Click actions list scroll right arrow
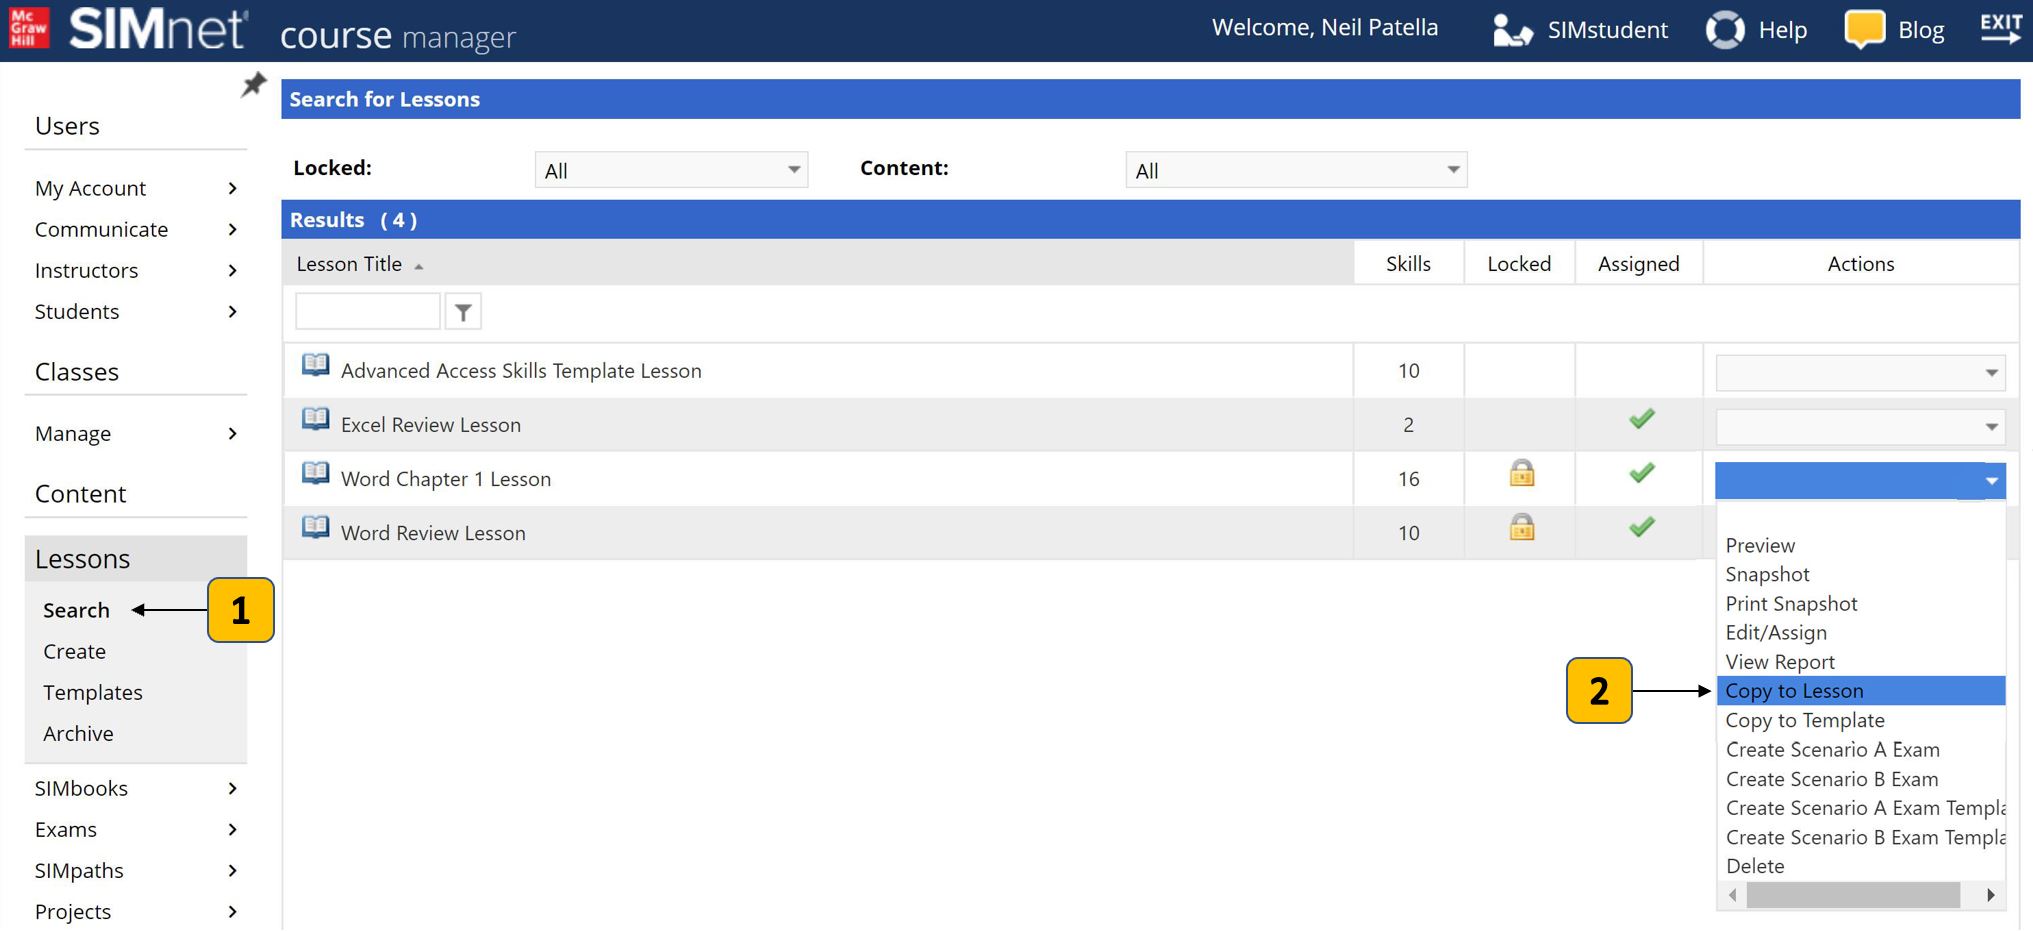 (x=1990, y=895)
